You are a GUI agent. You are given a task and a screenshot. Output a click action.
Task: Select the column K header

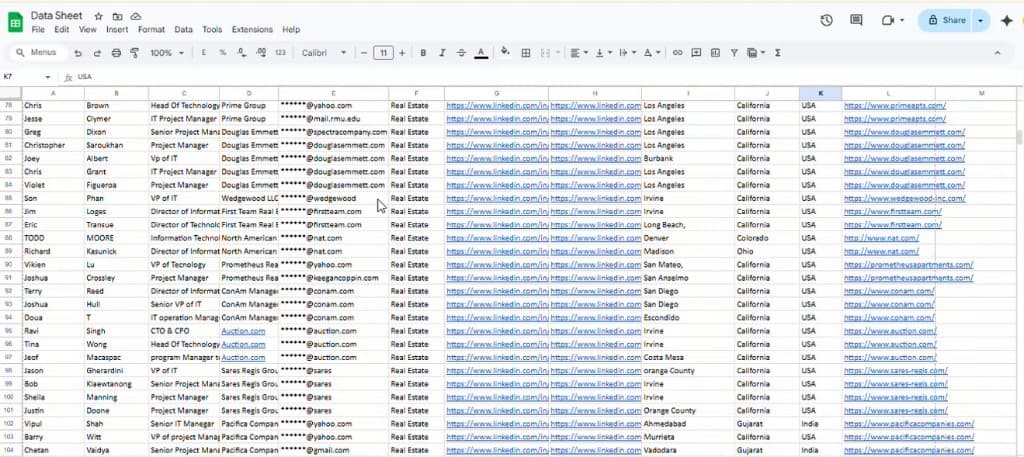tap(820, 93)
